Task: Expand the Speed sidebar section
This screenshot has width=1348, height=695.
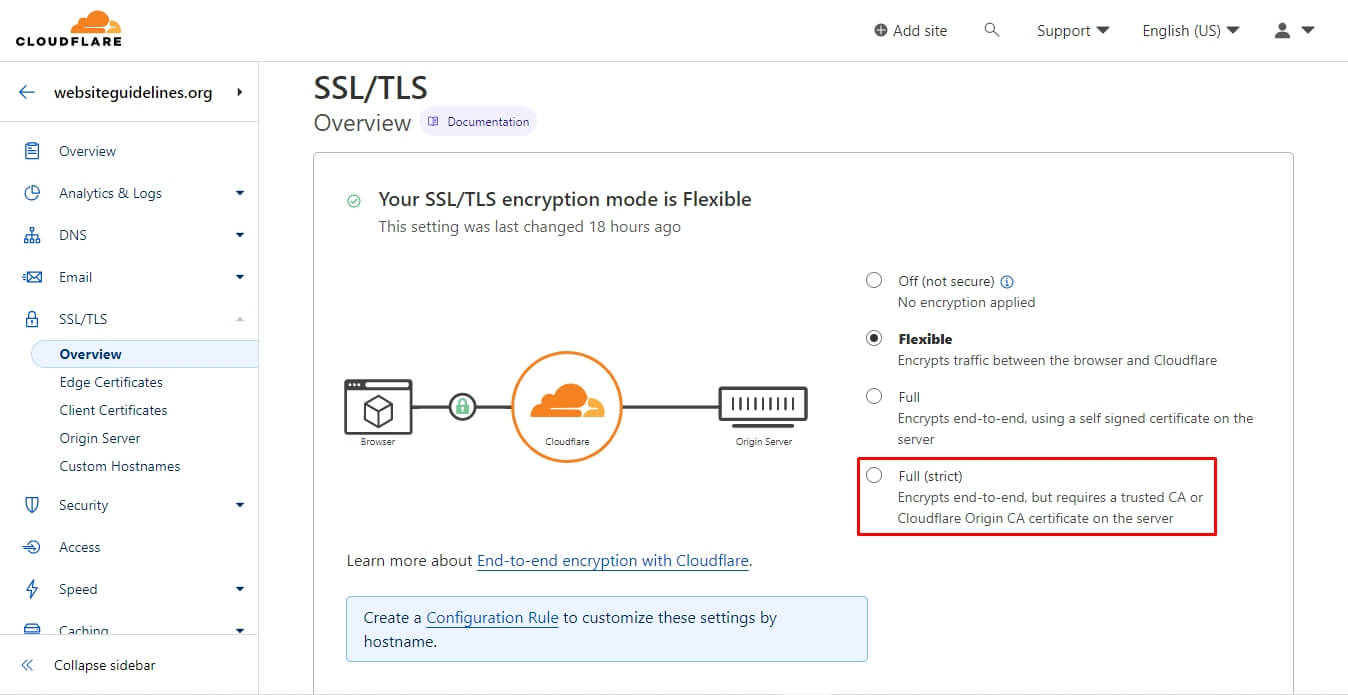Action: (x=239, y=589)
